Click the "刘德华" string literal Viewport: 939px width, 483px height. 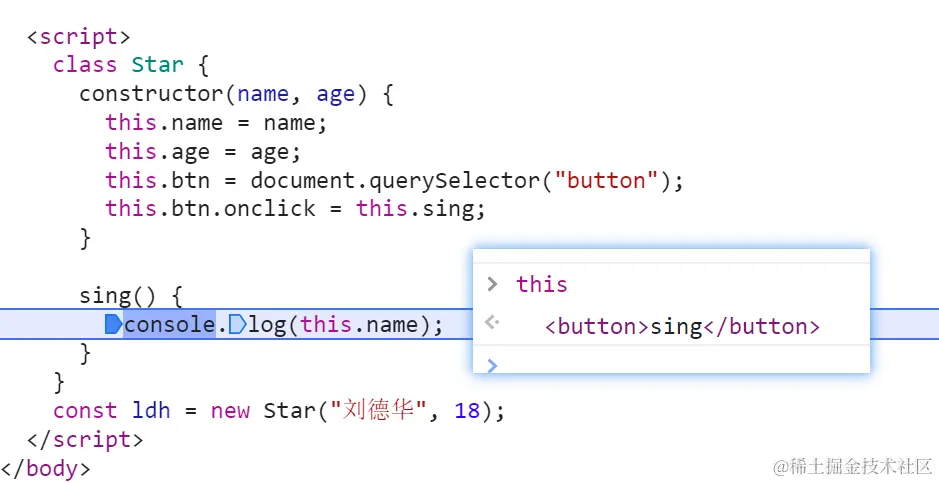coord(378,411)
